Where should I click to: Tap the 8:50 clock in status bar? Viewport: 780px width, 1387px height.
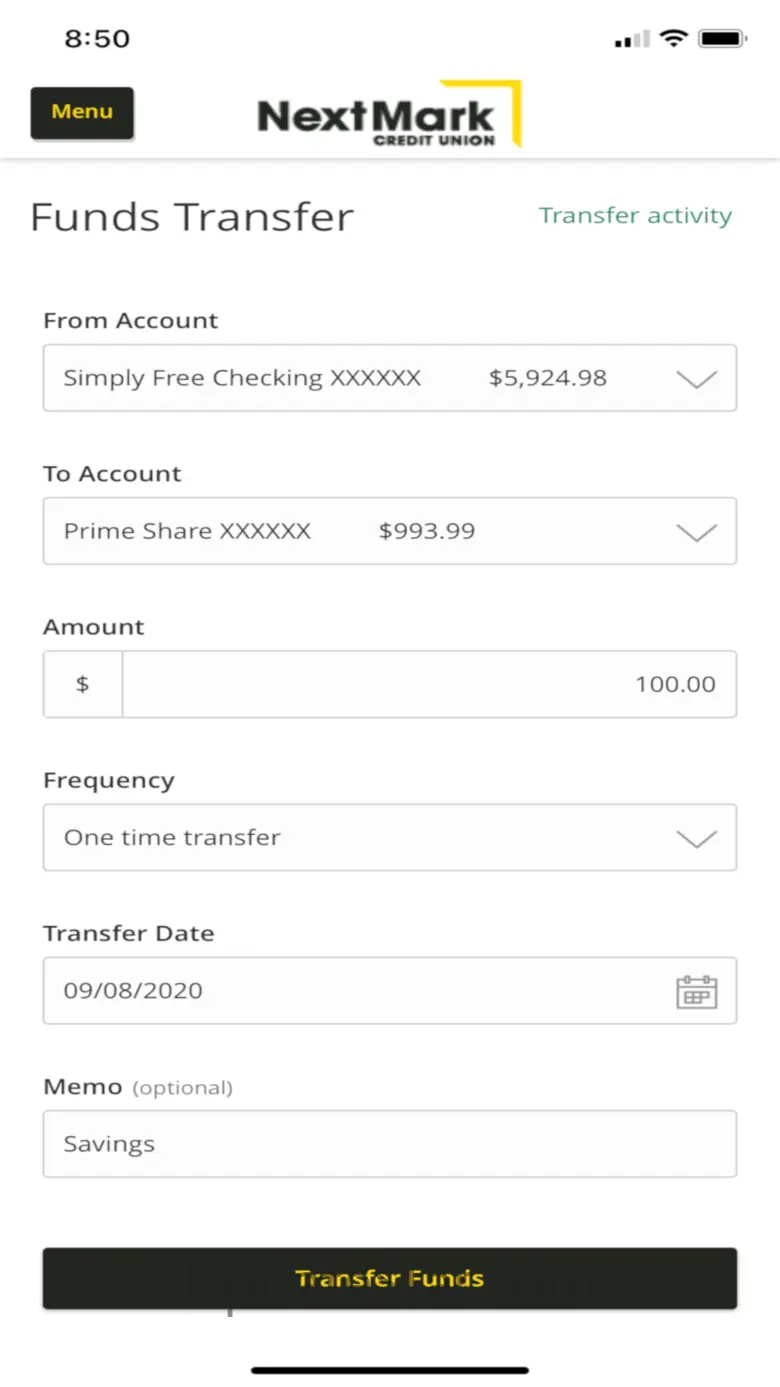pyautogui.click(x=97, y=39)
